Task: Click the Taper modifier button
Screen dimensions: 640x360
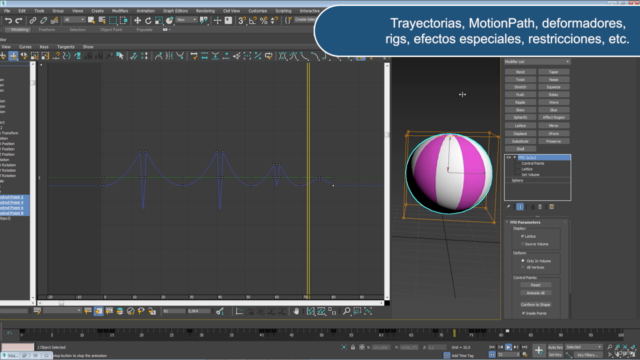Action: tap(553, 72)
